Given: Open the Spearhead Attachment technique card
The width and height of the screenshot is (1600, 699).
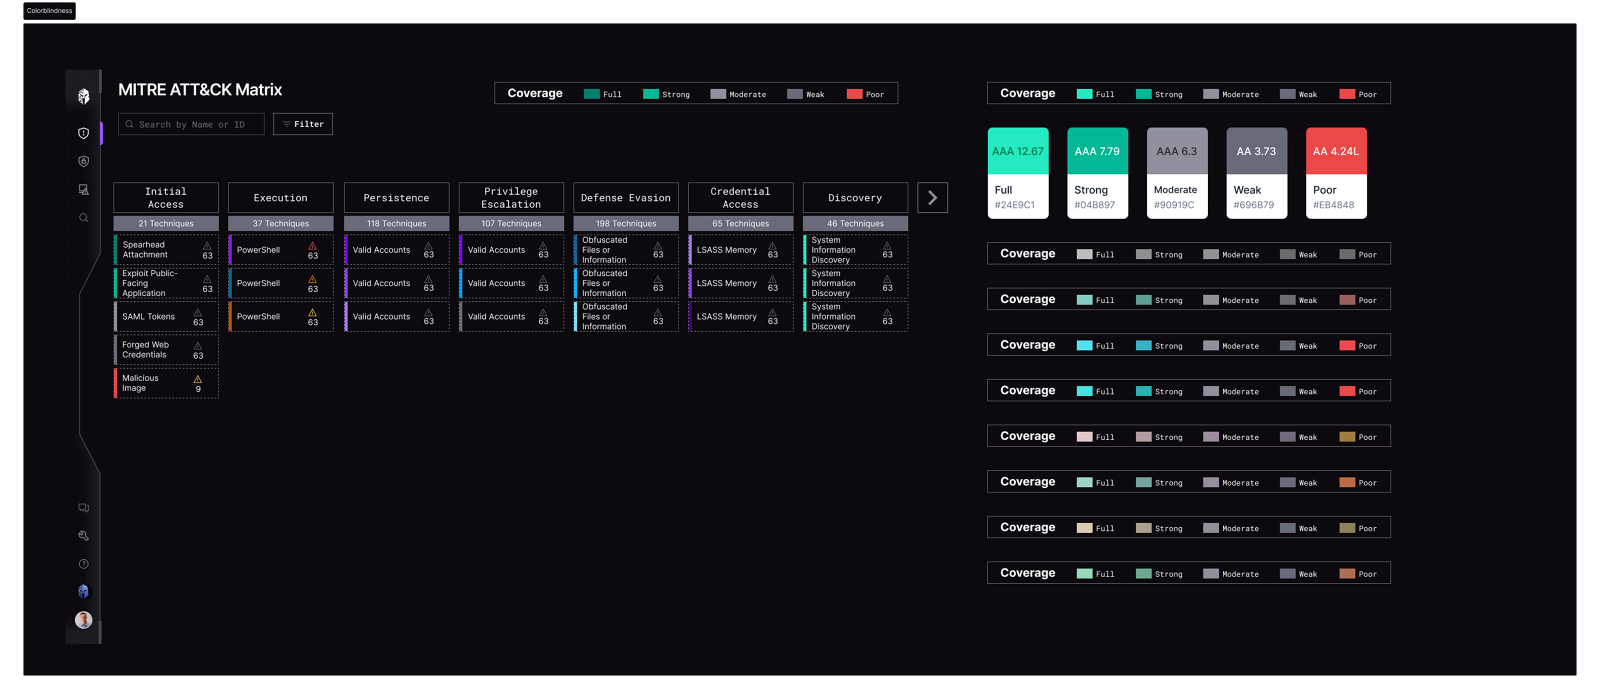Looking at the screenshot, I should coord(166,250).
